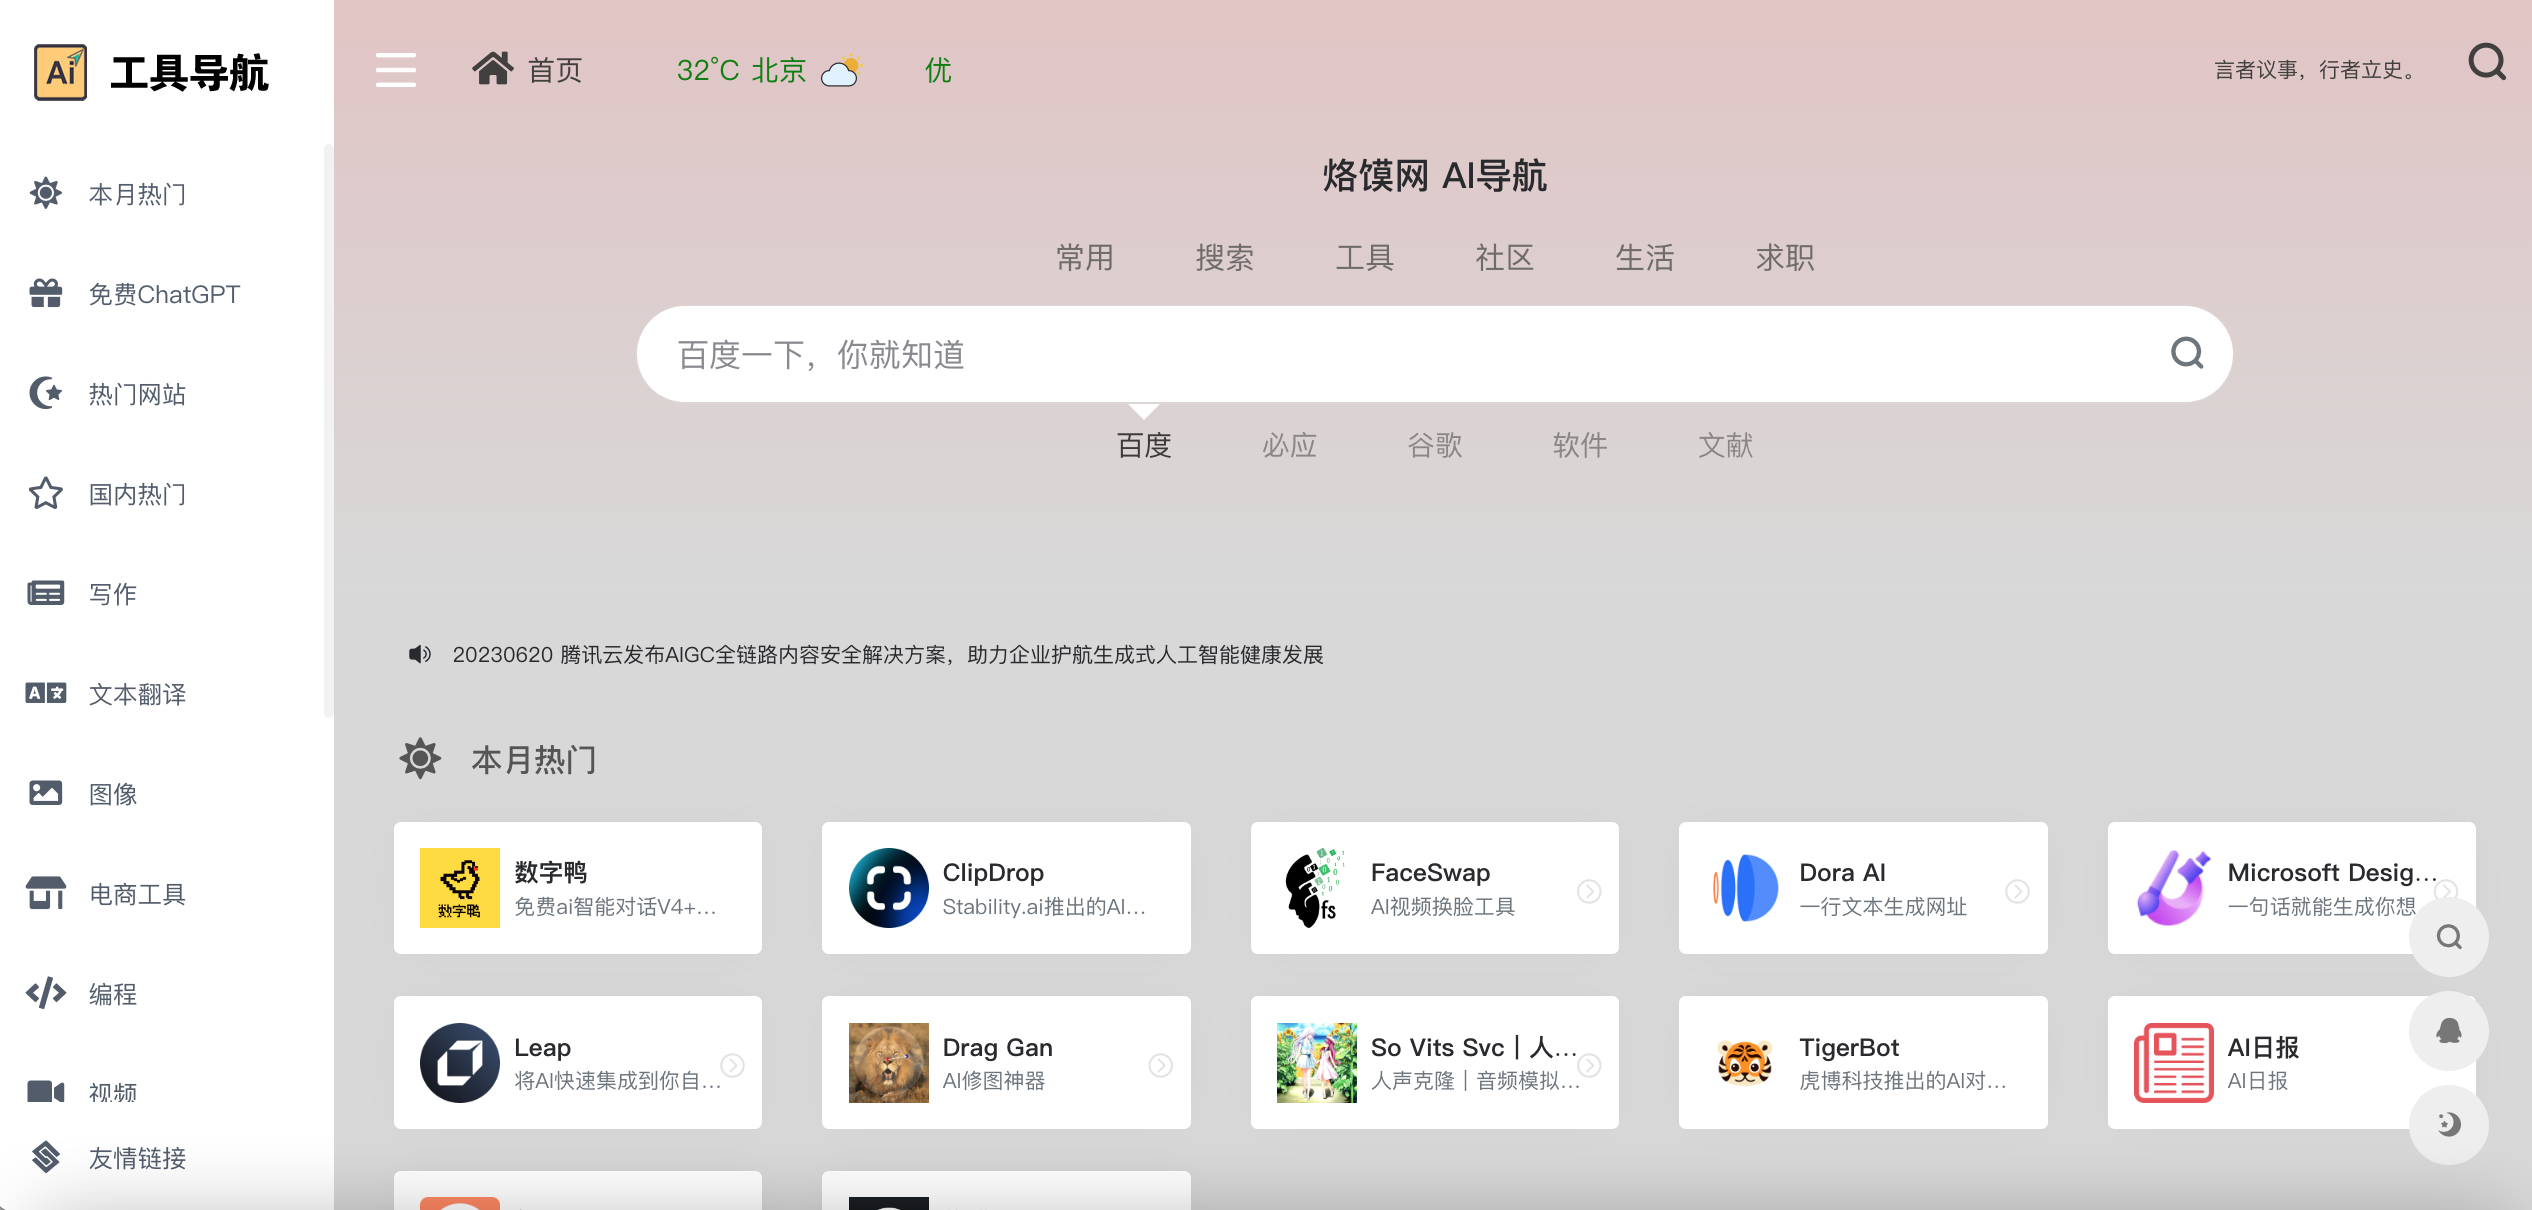Click the 首页 home icon
The width and height of the screenshot is (2532, 1210).
(x=492, y=67)
